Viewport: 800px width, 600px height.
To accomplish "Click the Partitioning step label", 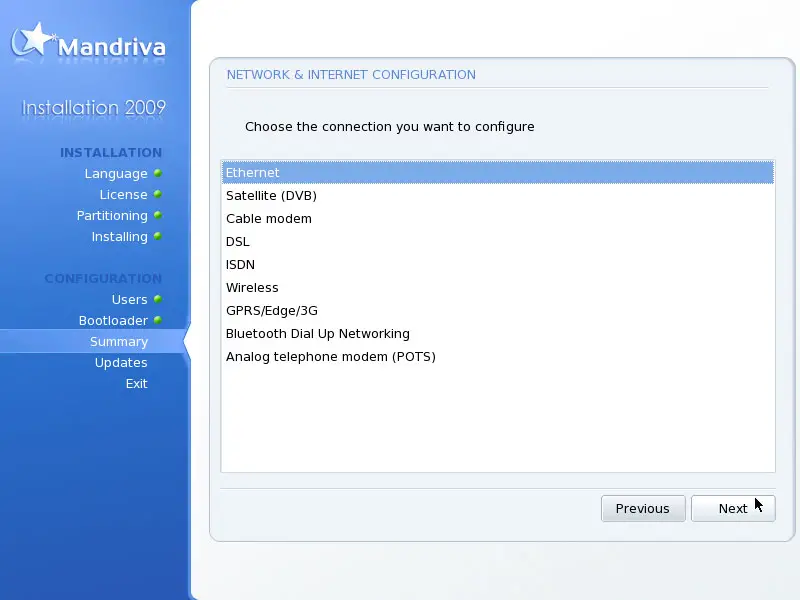I will (x=112, y=216).
